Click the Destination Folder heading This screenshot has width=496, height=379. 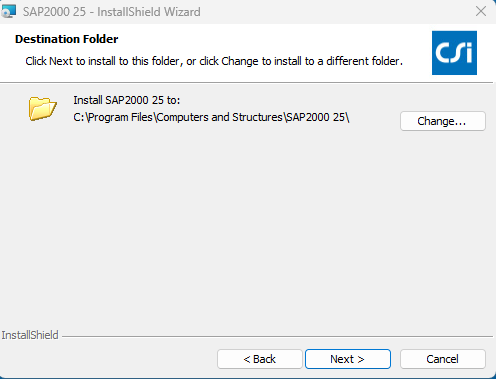pyautogui.click(x=67, y=39)
